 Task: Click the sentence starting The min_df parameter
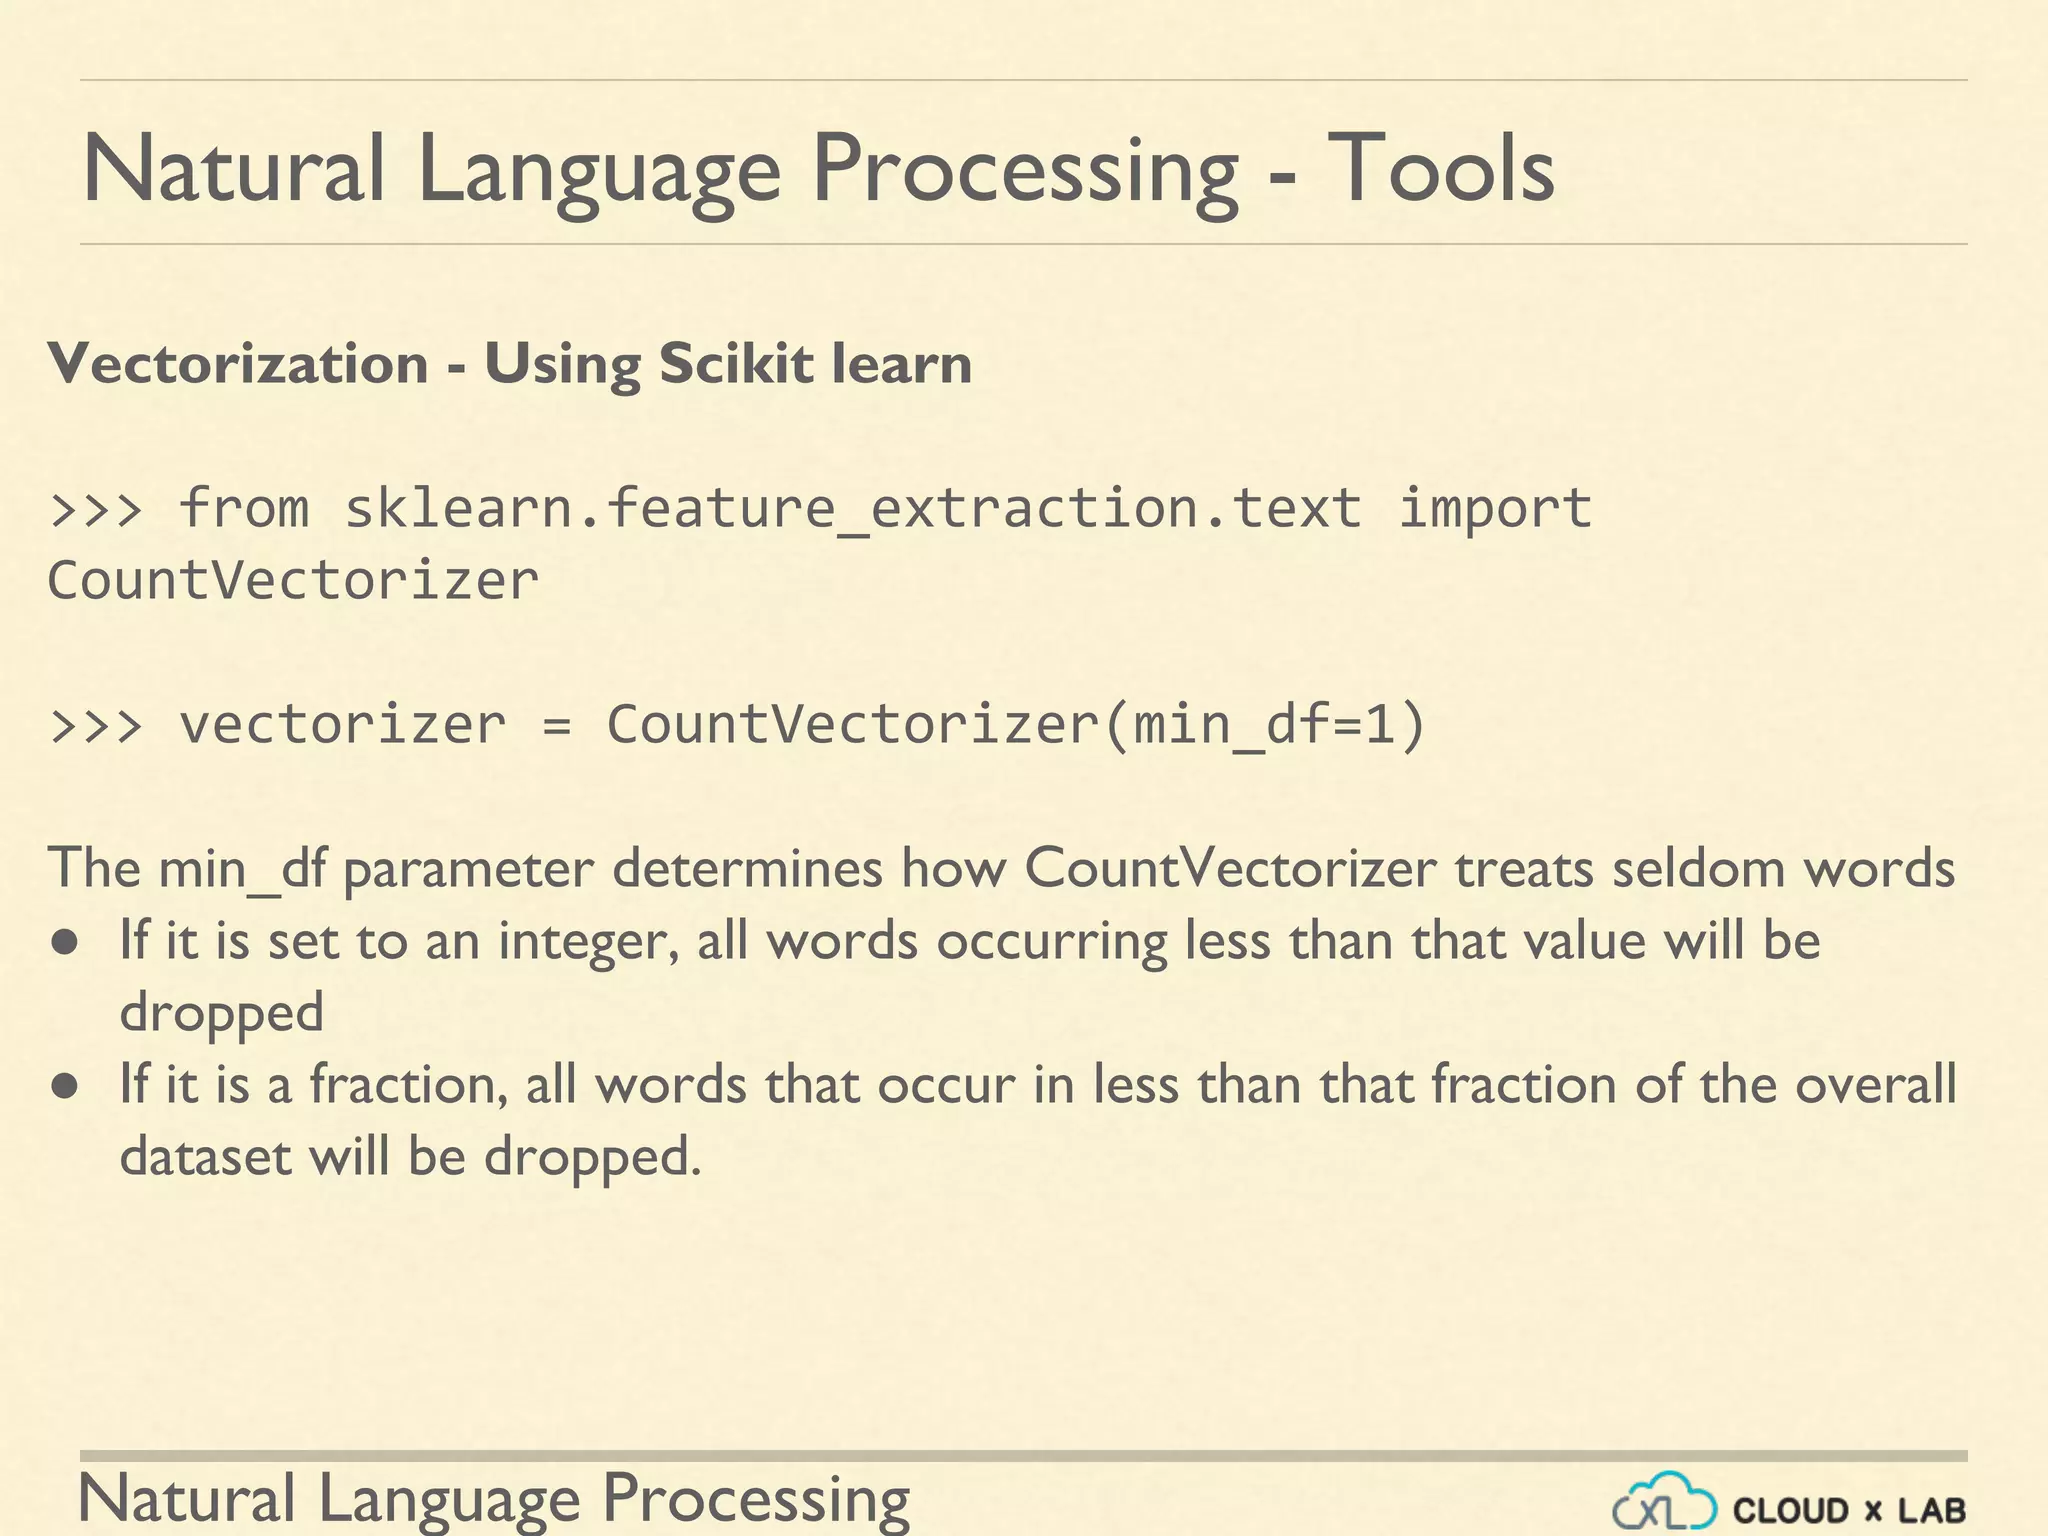click(x=1000, y=868)
